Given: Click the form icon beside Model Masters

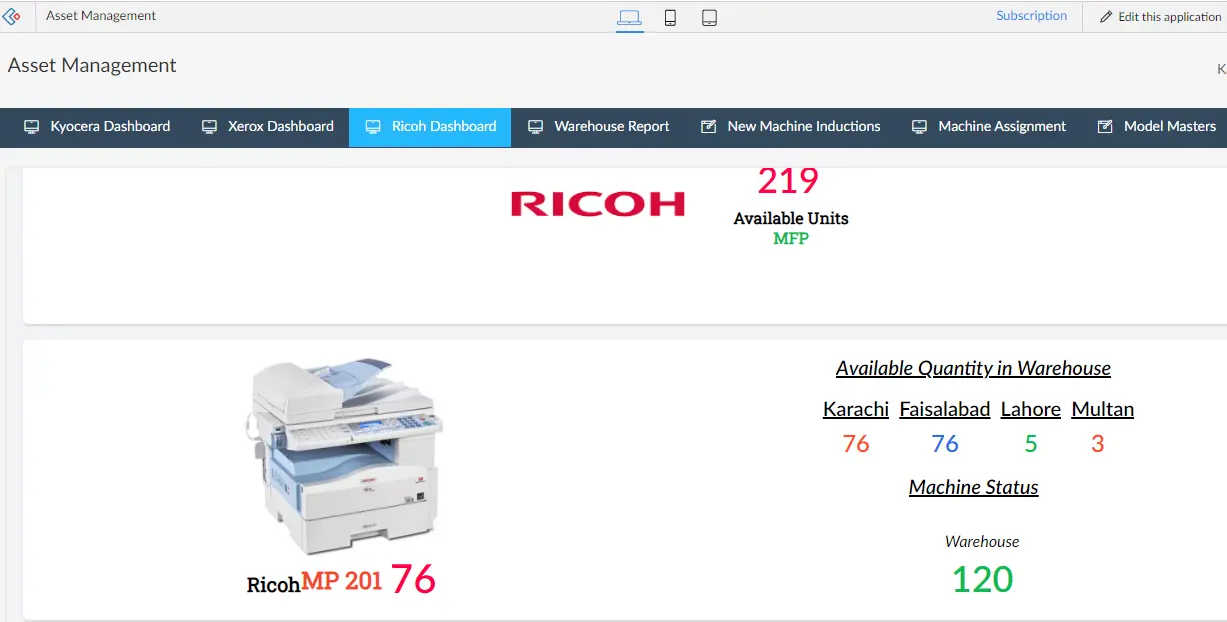Looking at the screenshot, I should [1105, 127].
